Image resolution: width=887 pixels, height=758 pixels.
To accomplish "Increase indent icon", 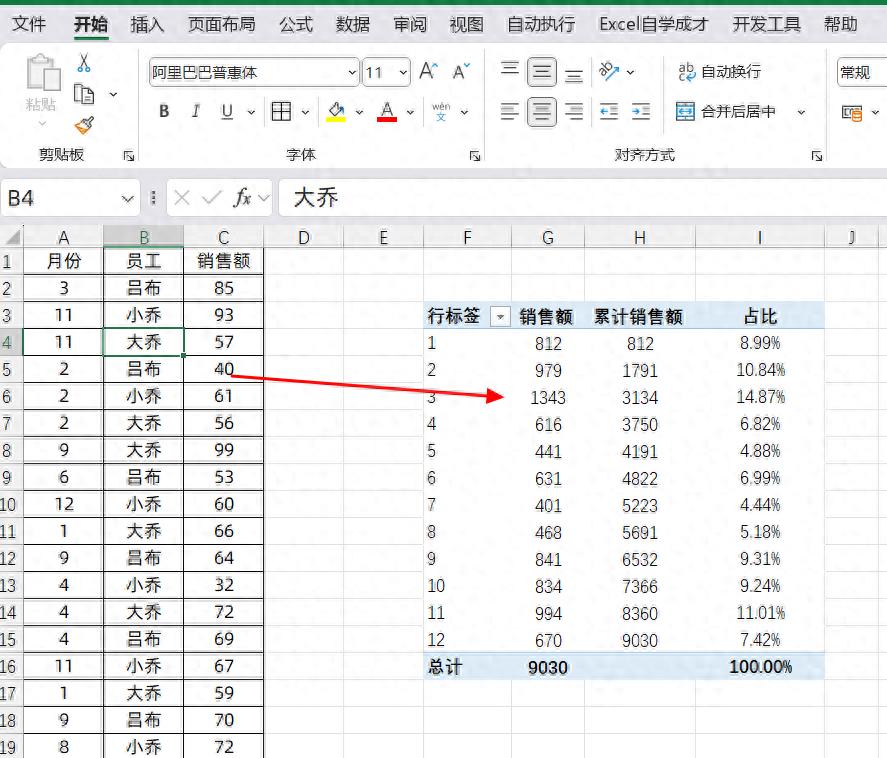I will click(x=640, y=112).
